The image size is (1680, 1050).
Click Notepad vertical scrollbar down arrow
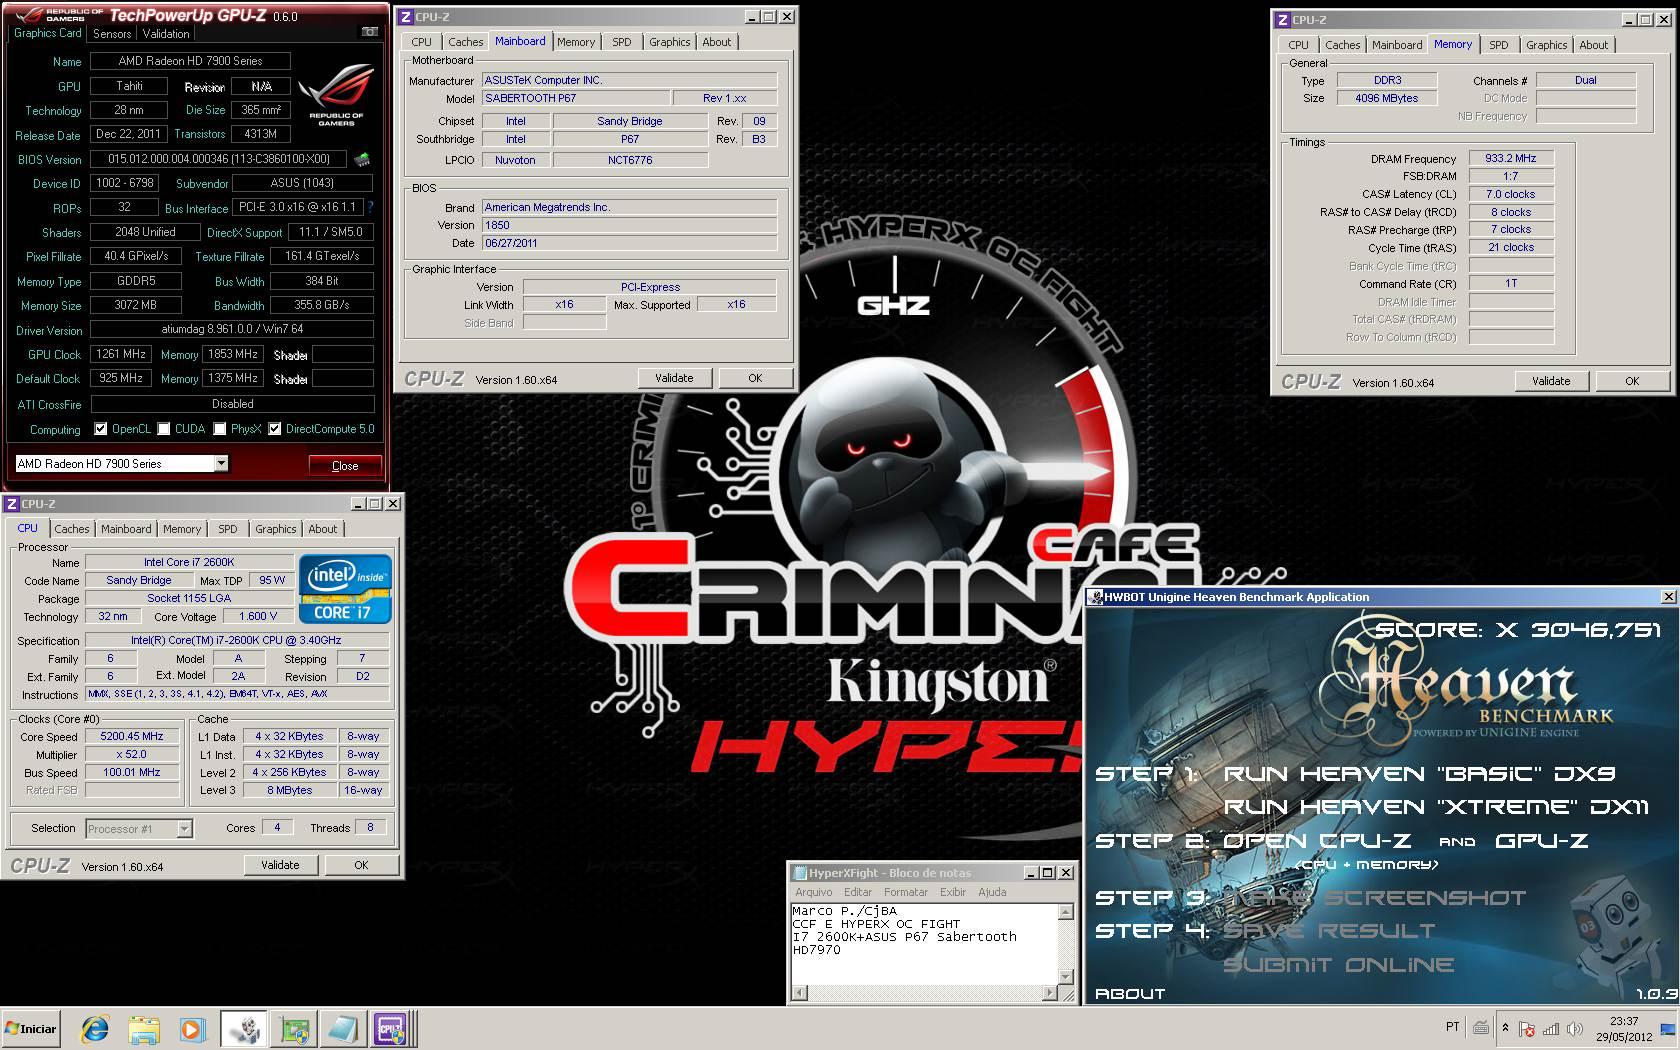pos(1066,977)
